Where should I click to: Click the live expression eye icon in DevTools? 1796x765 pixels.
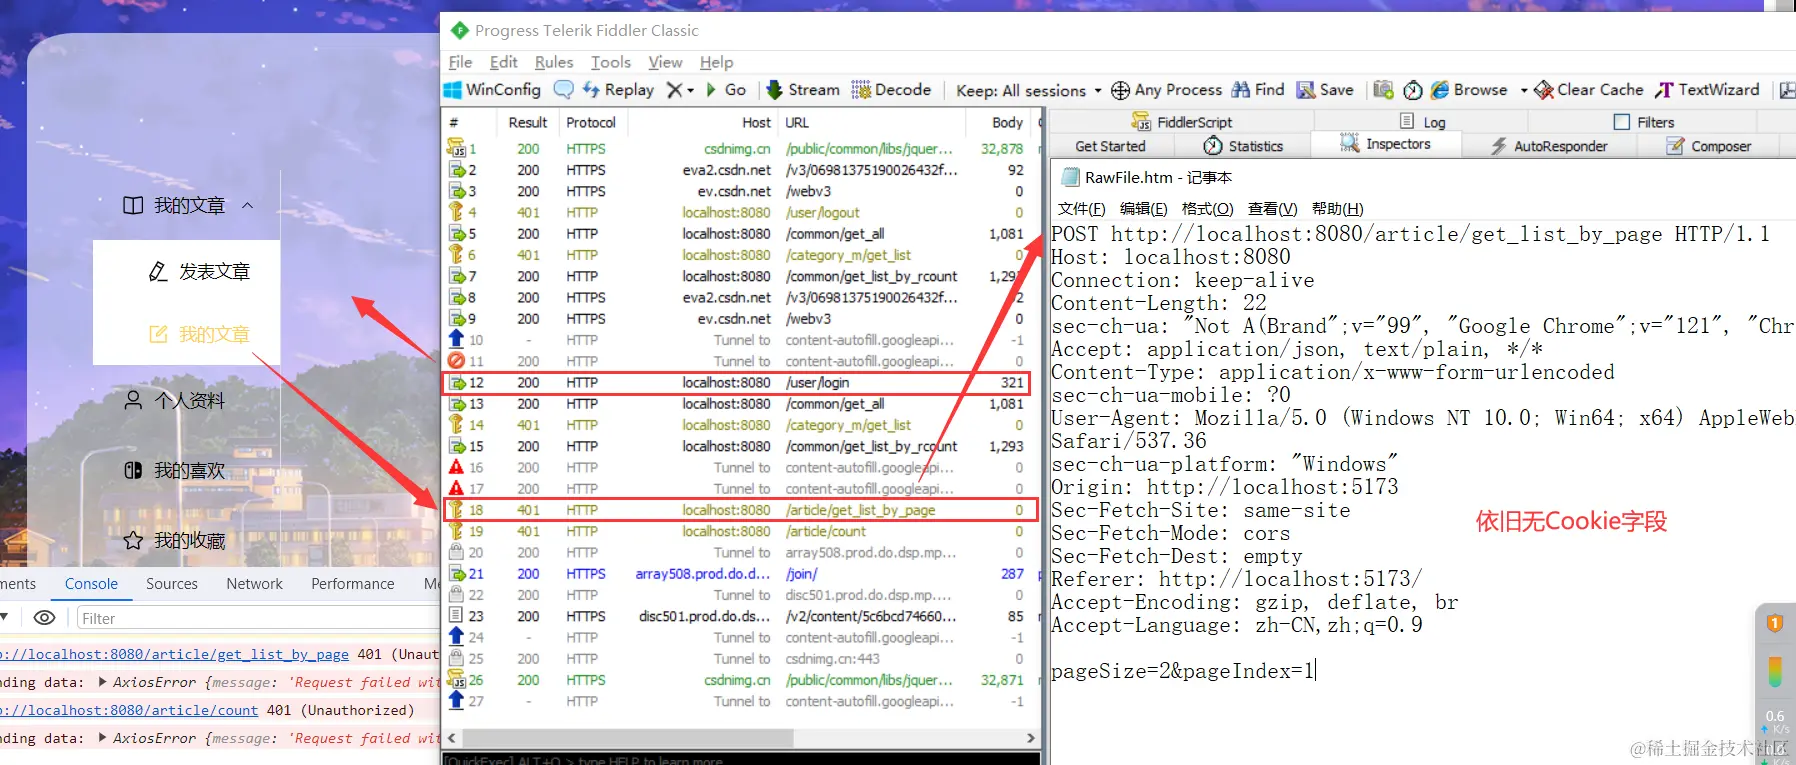(x=45, y=618)
